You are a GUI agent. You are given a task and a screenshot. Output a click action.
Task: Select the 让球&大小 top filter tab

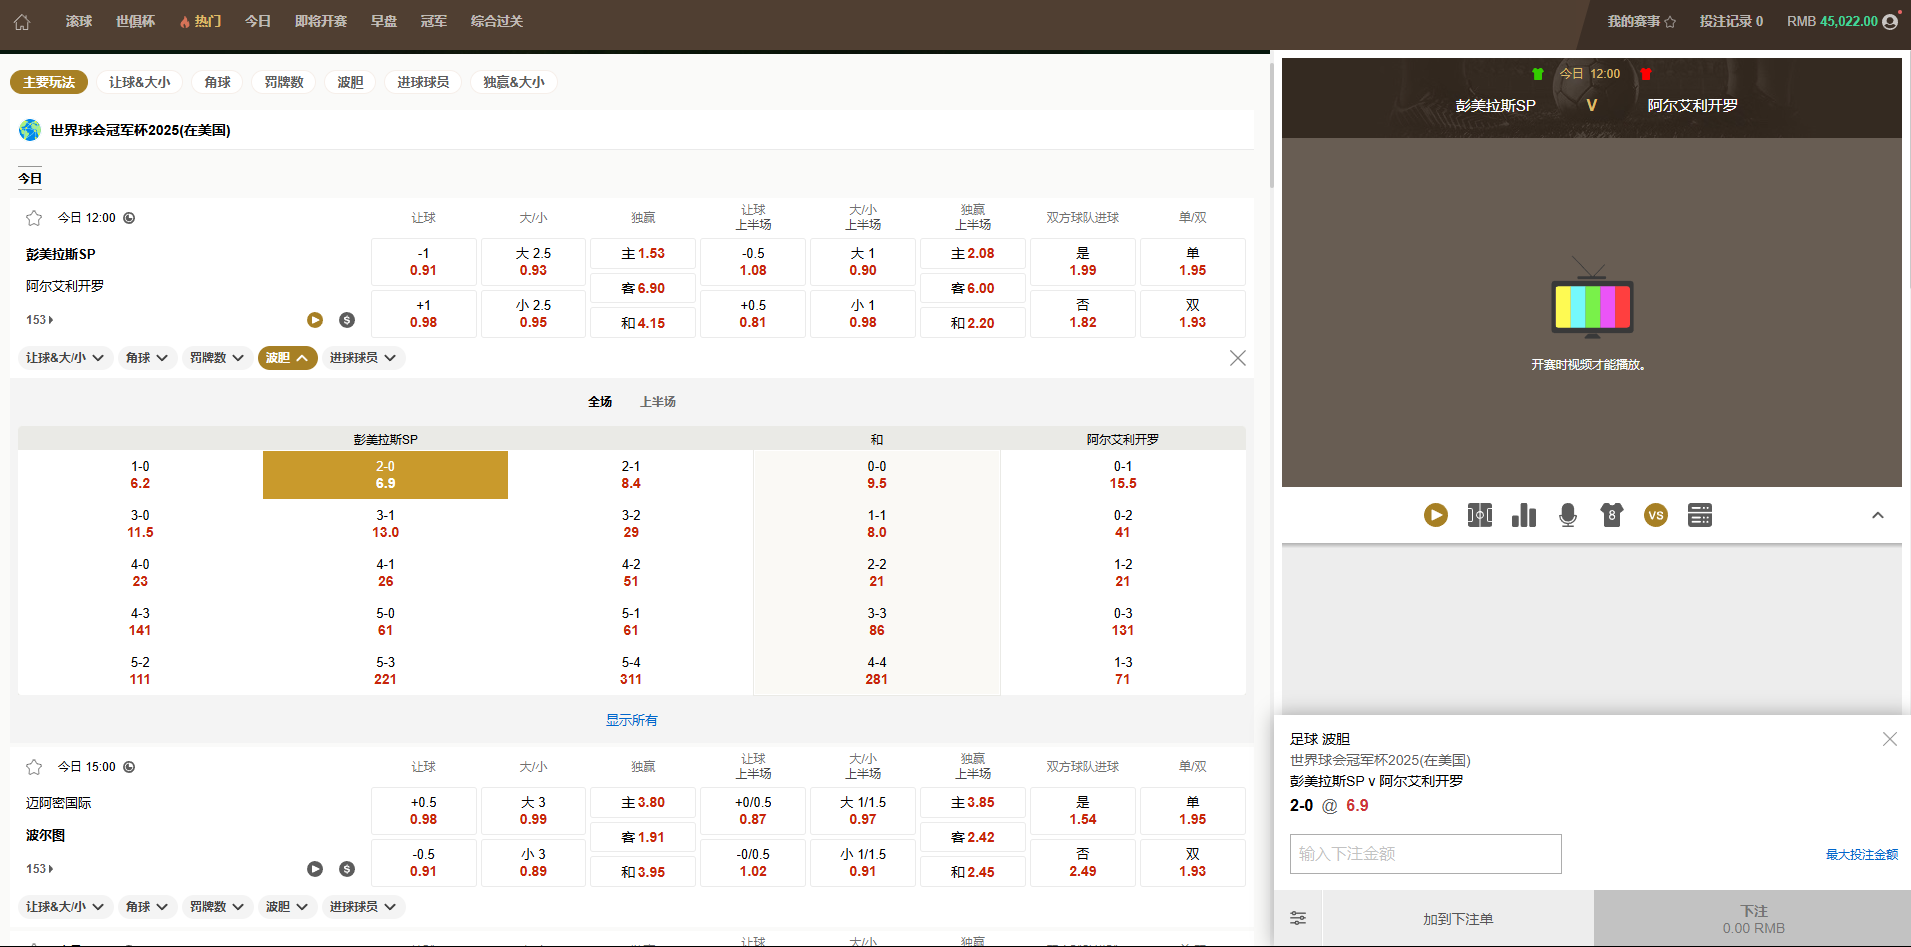(x=140, y=82)
